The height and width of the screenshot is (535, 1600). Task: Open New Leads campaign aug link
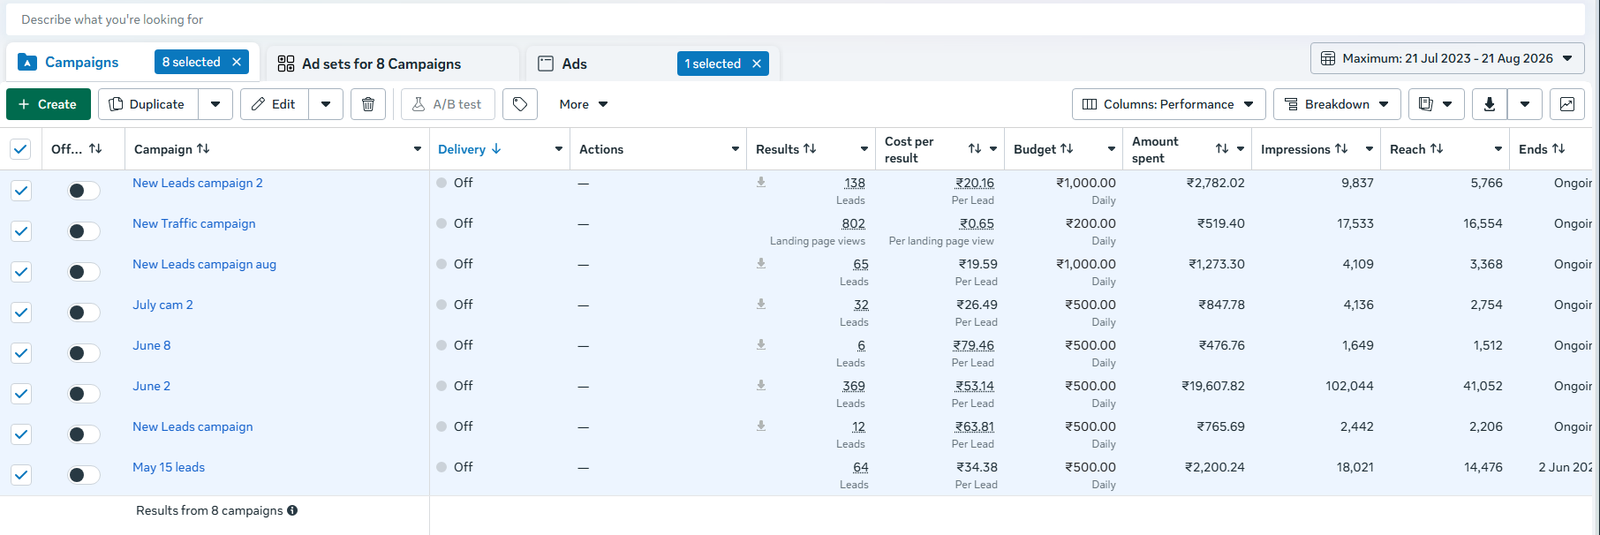[x=204, y=264]
